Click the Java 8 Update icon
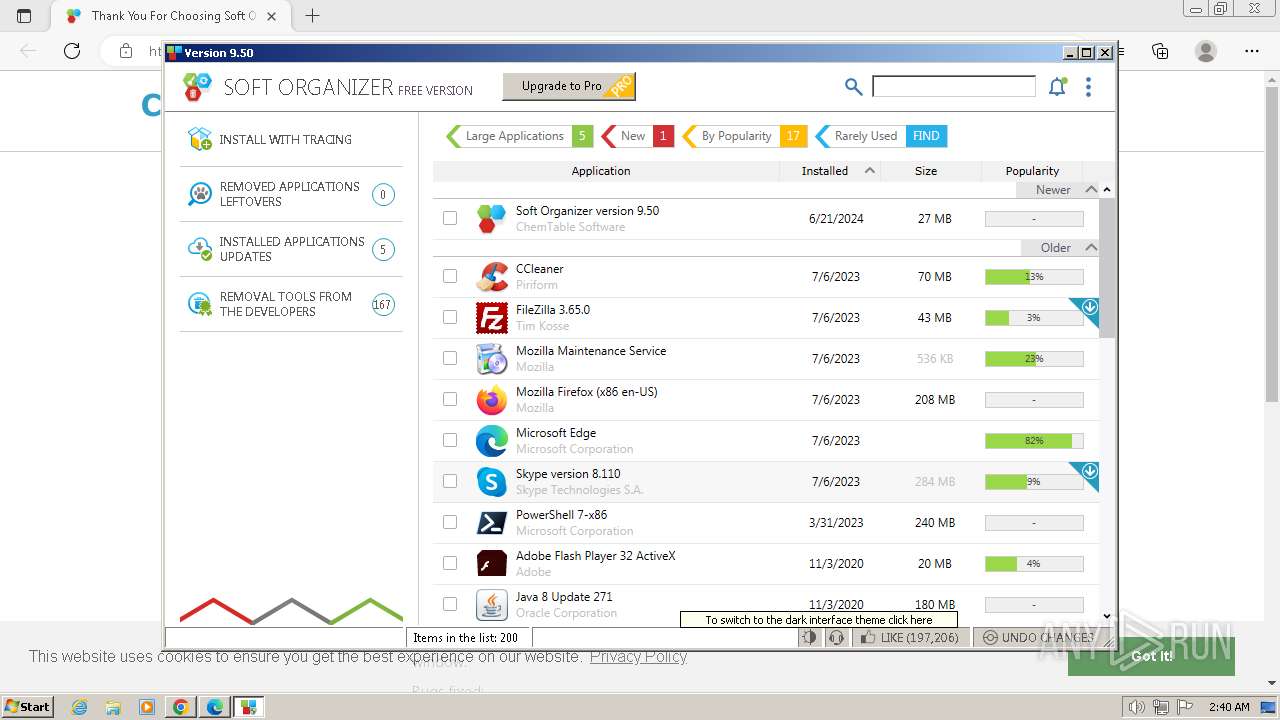Screen dimensions: 1280x720 [491, 604]
